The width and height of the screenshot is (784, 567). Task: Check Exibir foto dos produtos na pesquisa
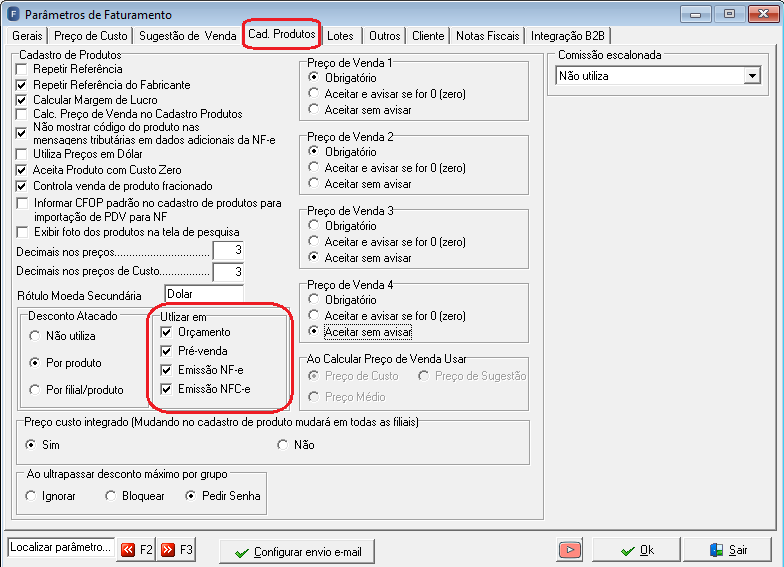[x=22, y=232]
